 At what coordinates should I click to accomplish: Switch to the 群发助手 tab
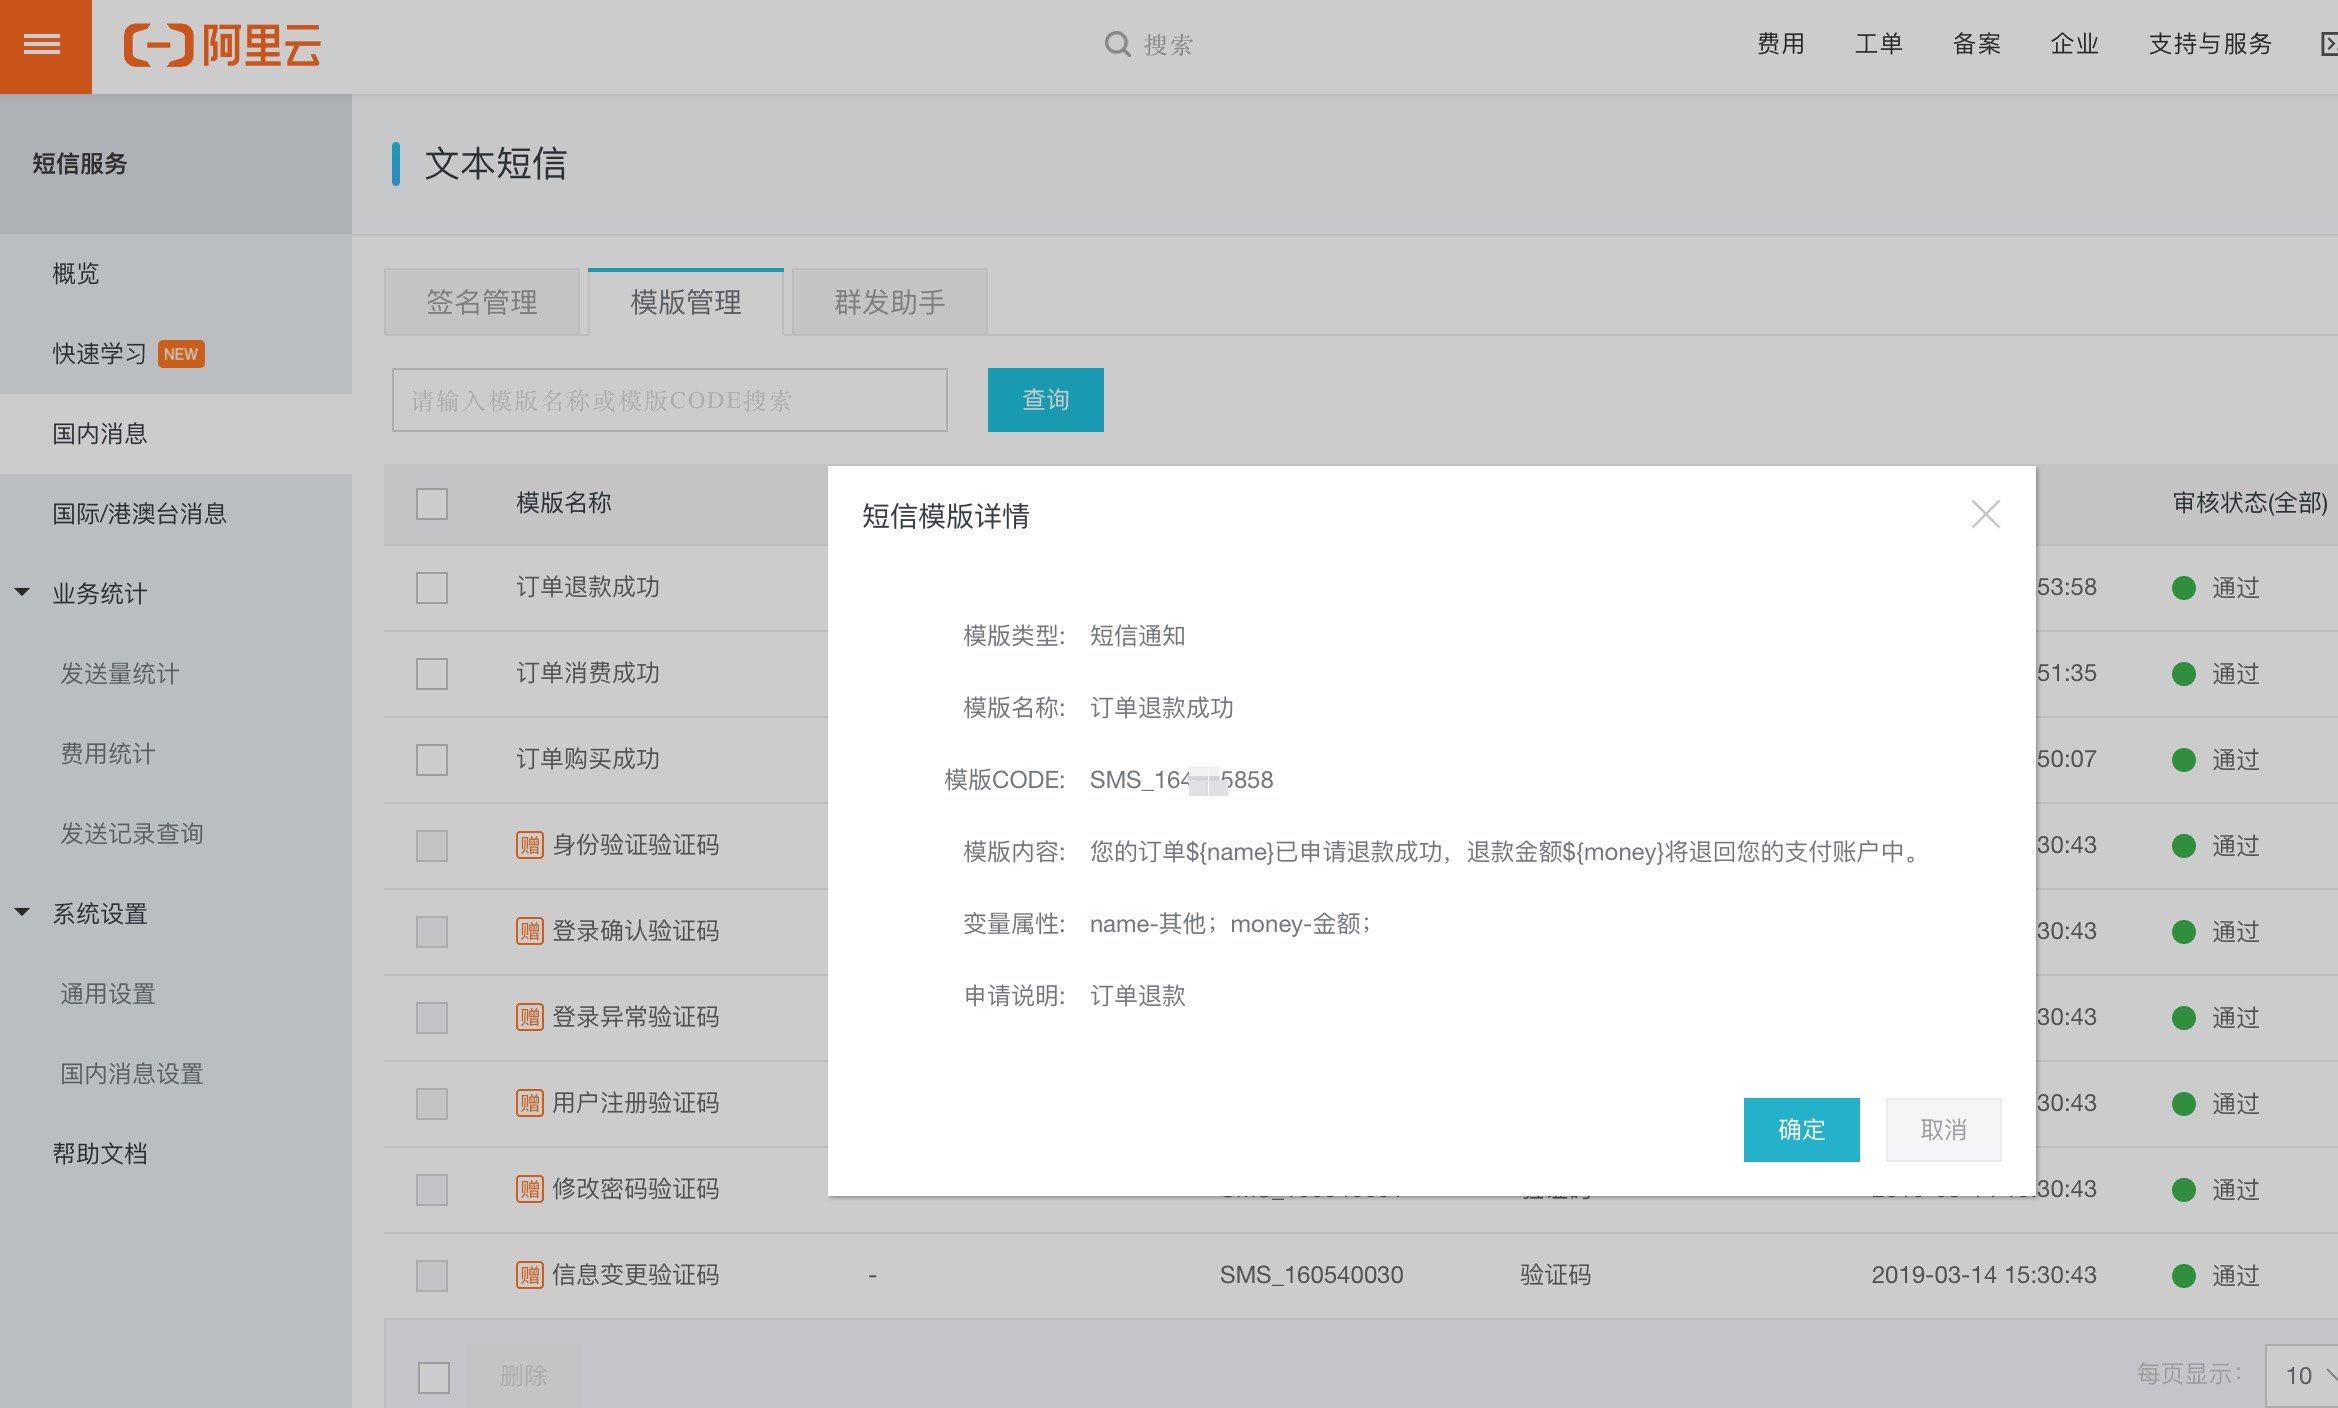(889, 302)
